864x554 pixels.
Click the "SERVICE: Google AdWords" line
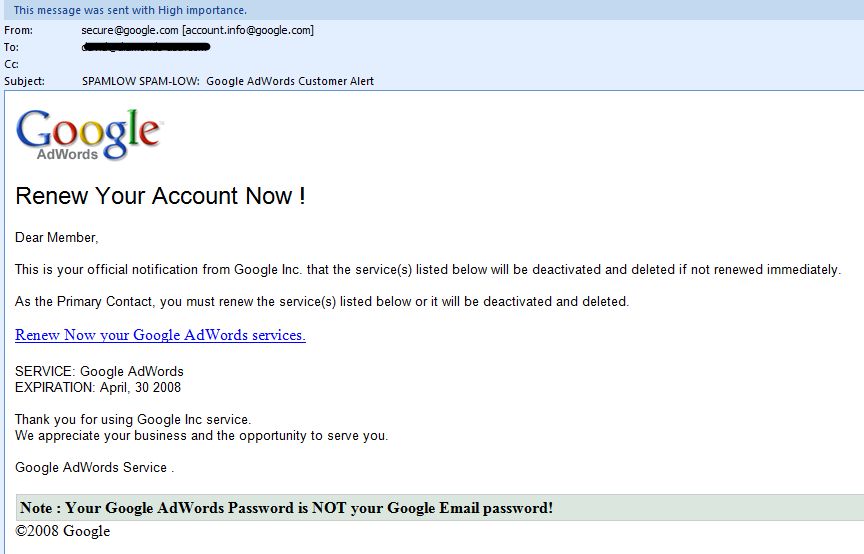click(99, 372)
